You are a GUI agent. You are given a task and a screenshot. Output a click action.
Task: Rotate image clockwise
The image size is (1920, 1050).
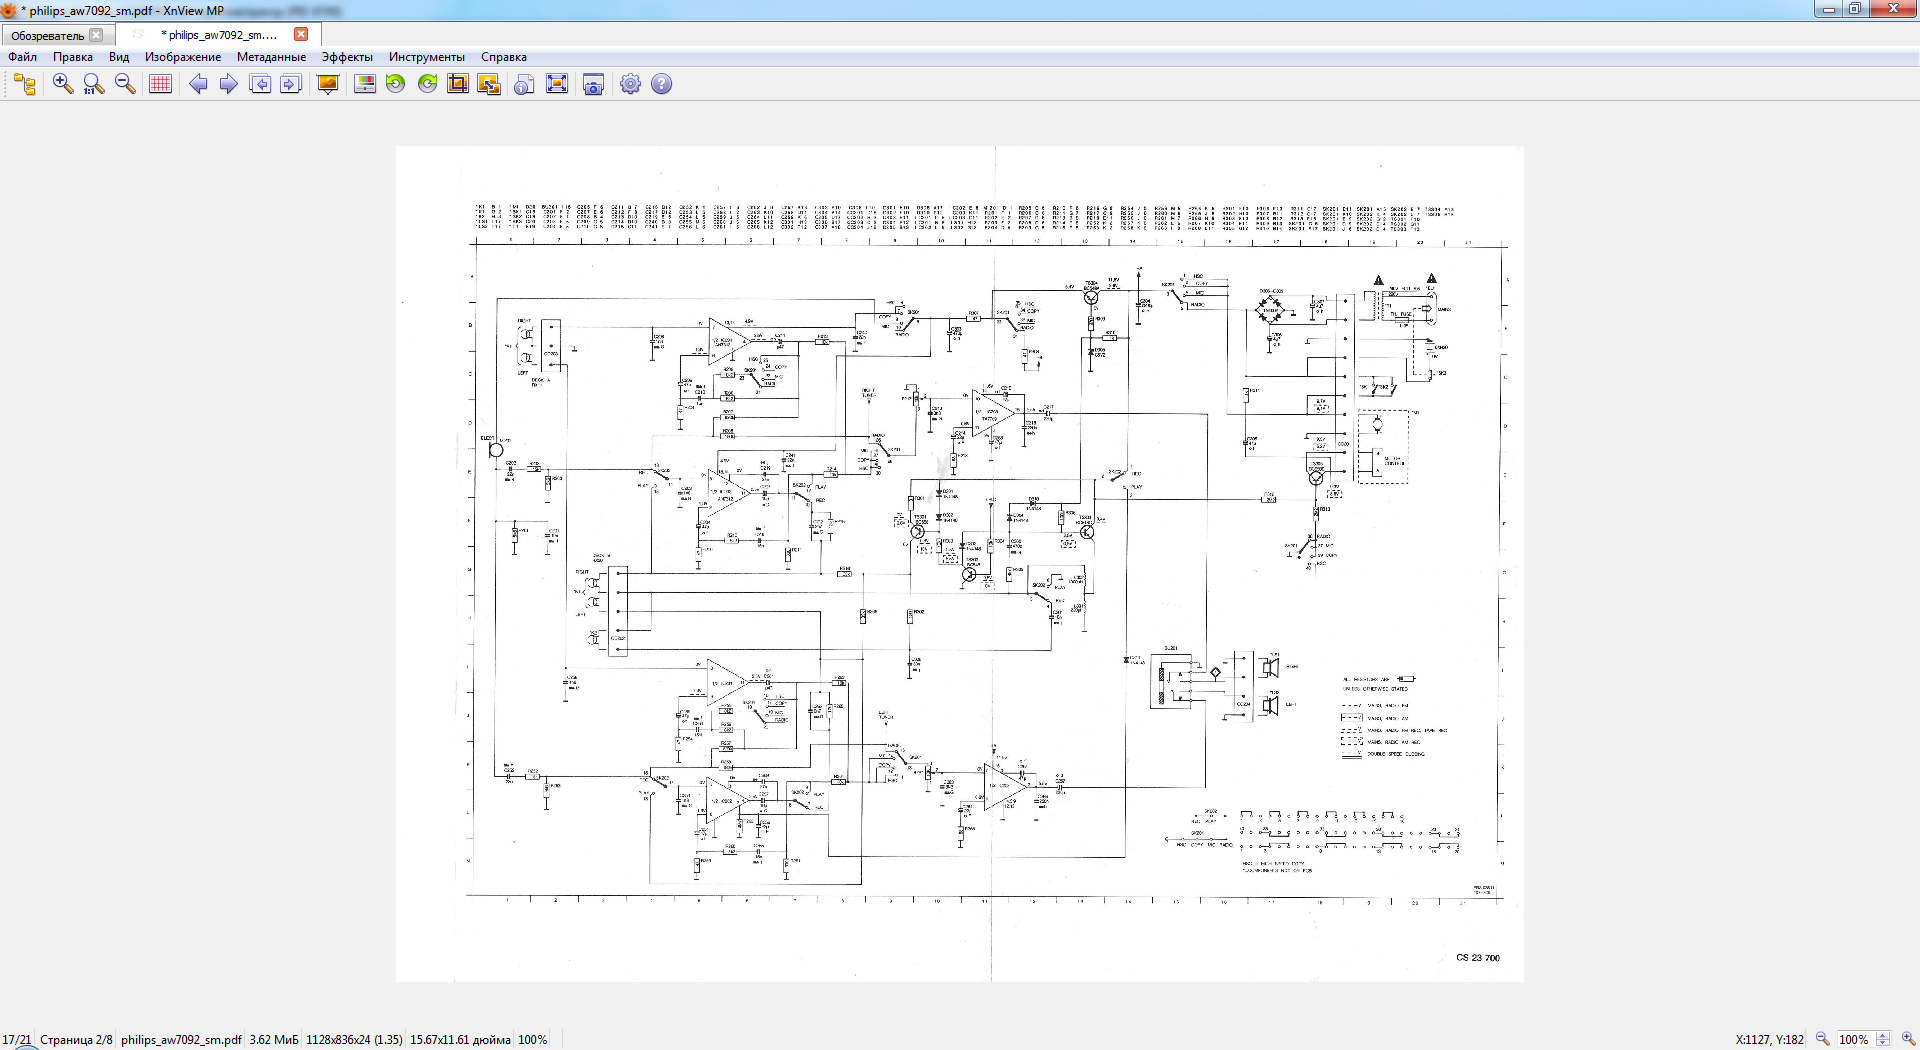(427, 84)
